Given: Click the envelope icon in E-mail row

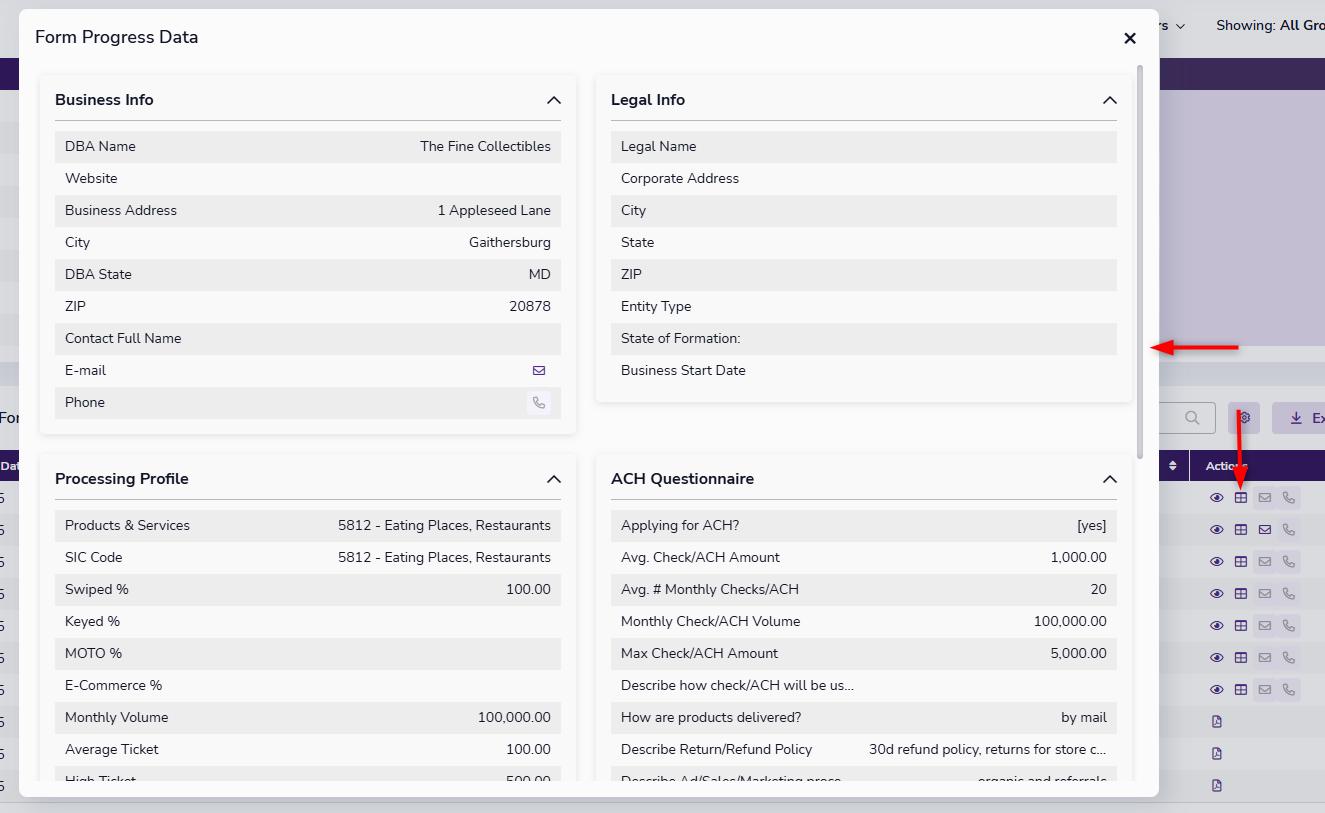Looking at the screenshot, I should click(539, 370).
